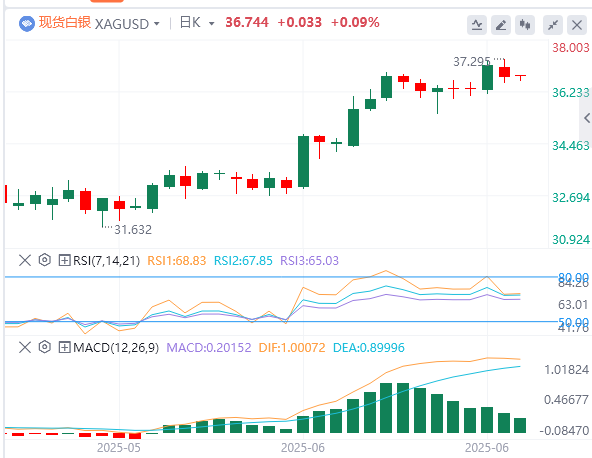Click the 0.46677 MACD axis label
The width and height of the screenshot is (592, 458).
pyautogui.click(x=566, y=400)
